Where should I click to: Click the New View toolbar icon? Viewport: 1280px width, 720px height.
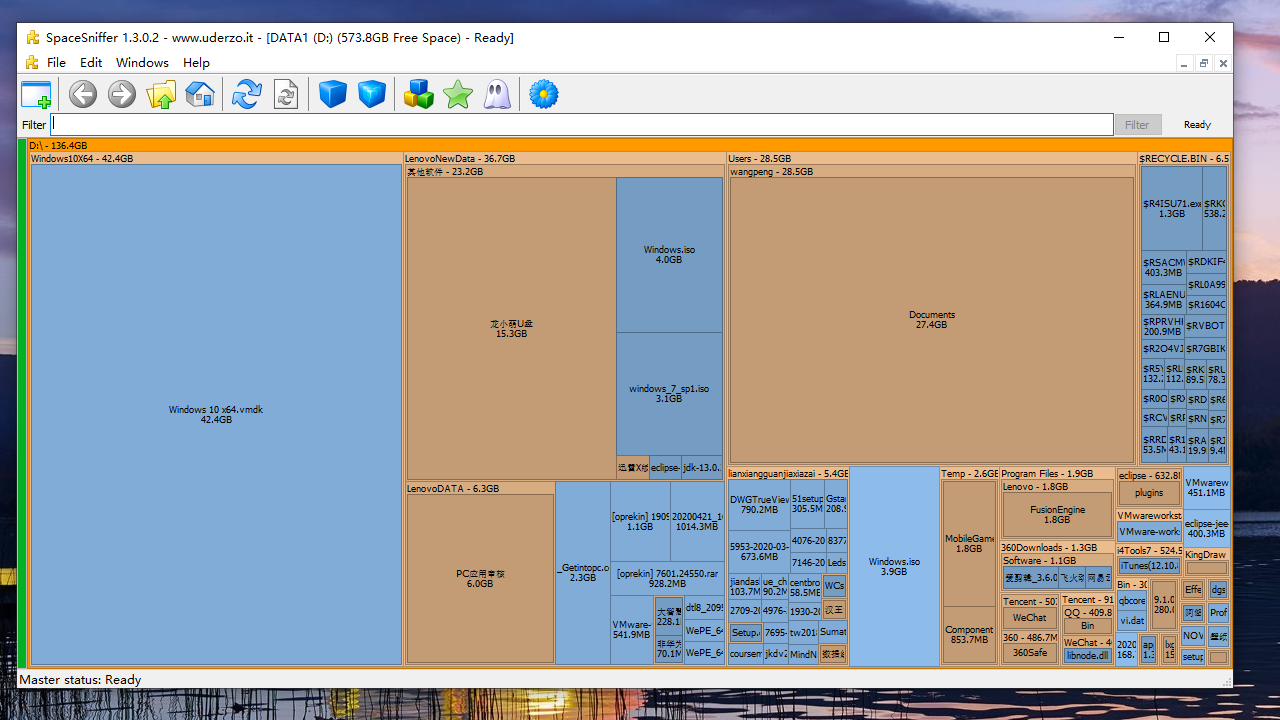(x=36, y=95)
